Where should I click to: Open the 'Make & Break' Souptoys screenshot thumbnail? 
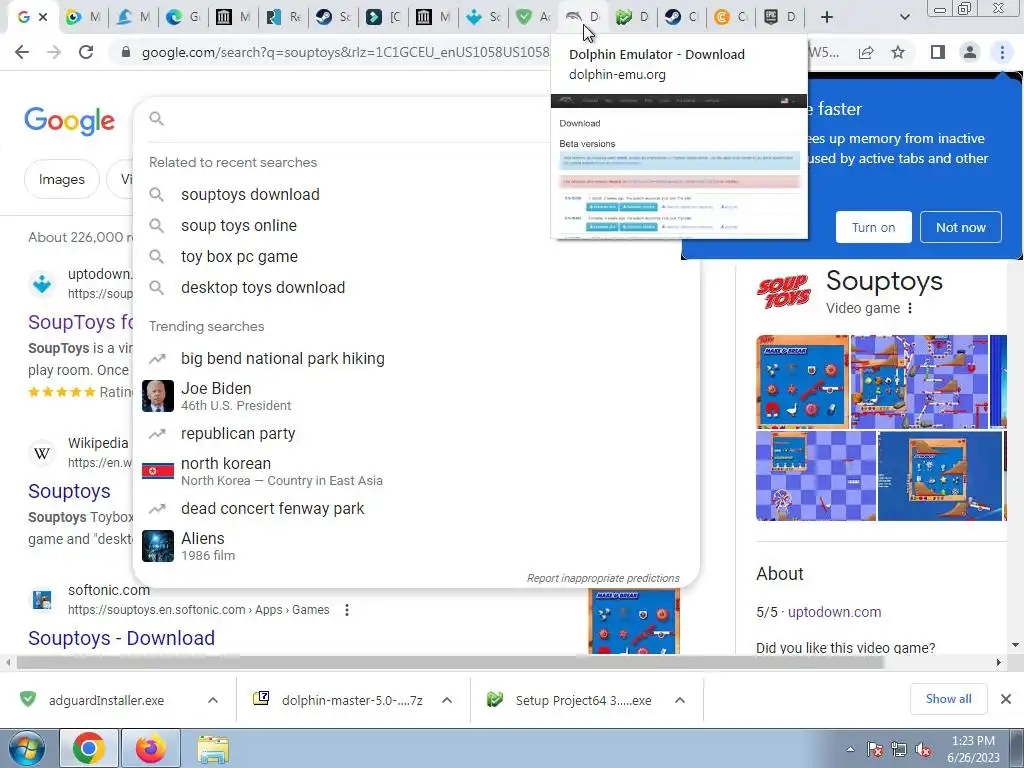pyautogui.click(x=802, y=381)
